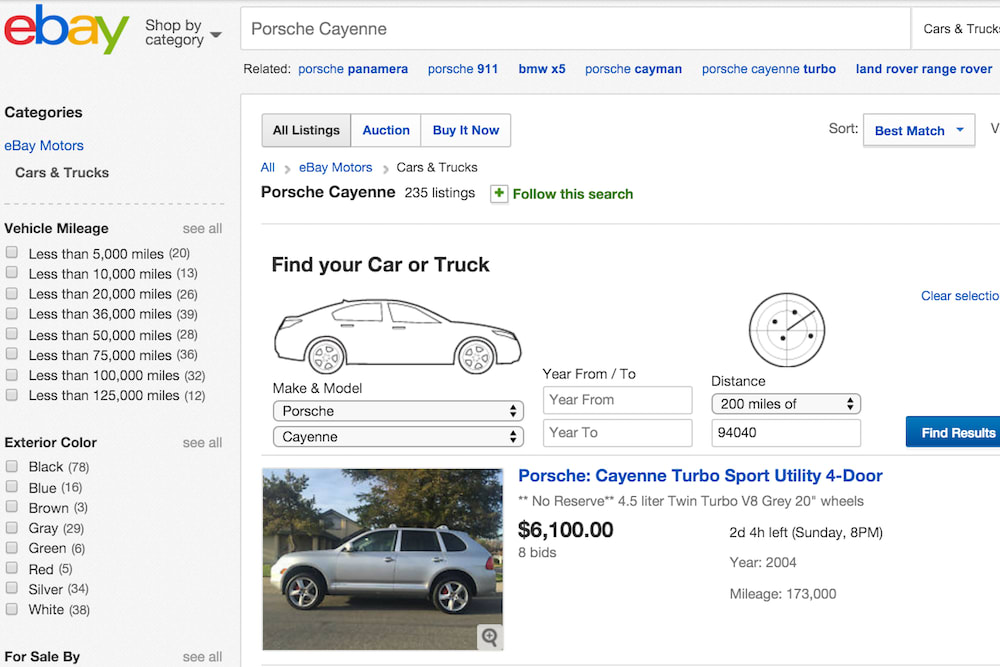Open the Best Match sort dropdown
Image resolution: width=1000 pixels, height=667 pixels.
pyautogui.click(x=918, y=130)
